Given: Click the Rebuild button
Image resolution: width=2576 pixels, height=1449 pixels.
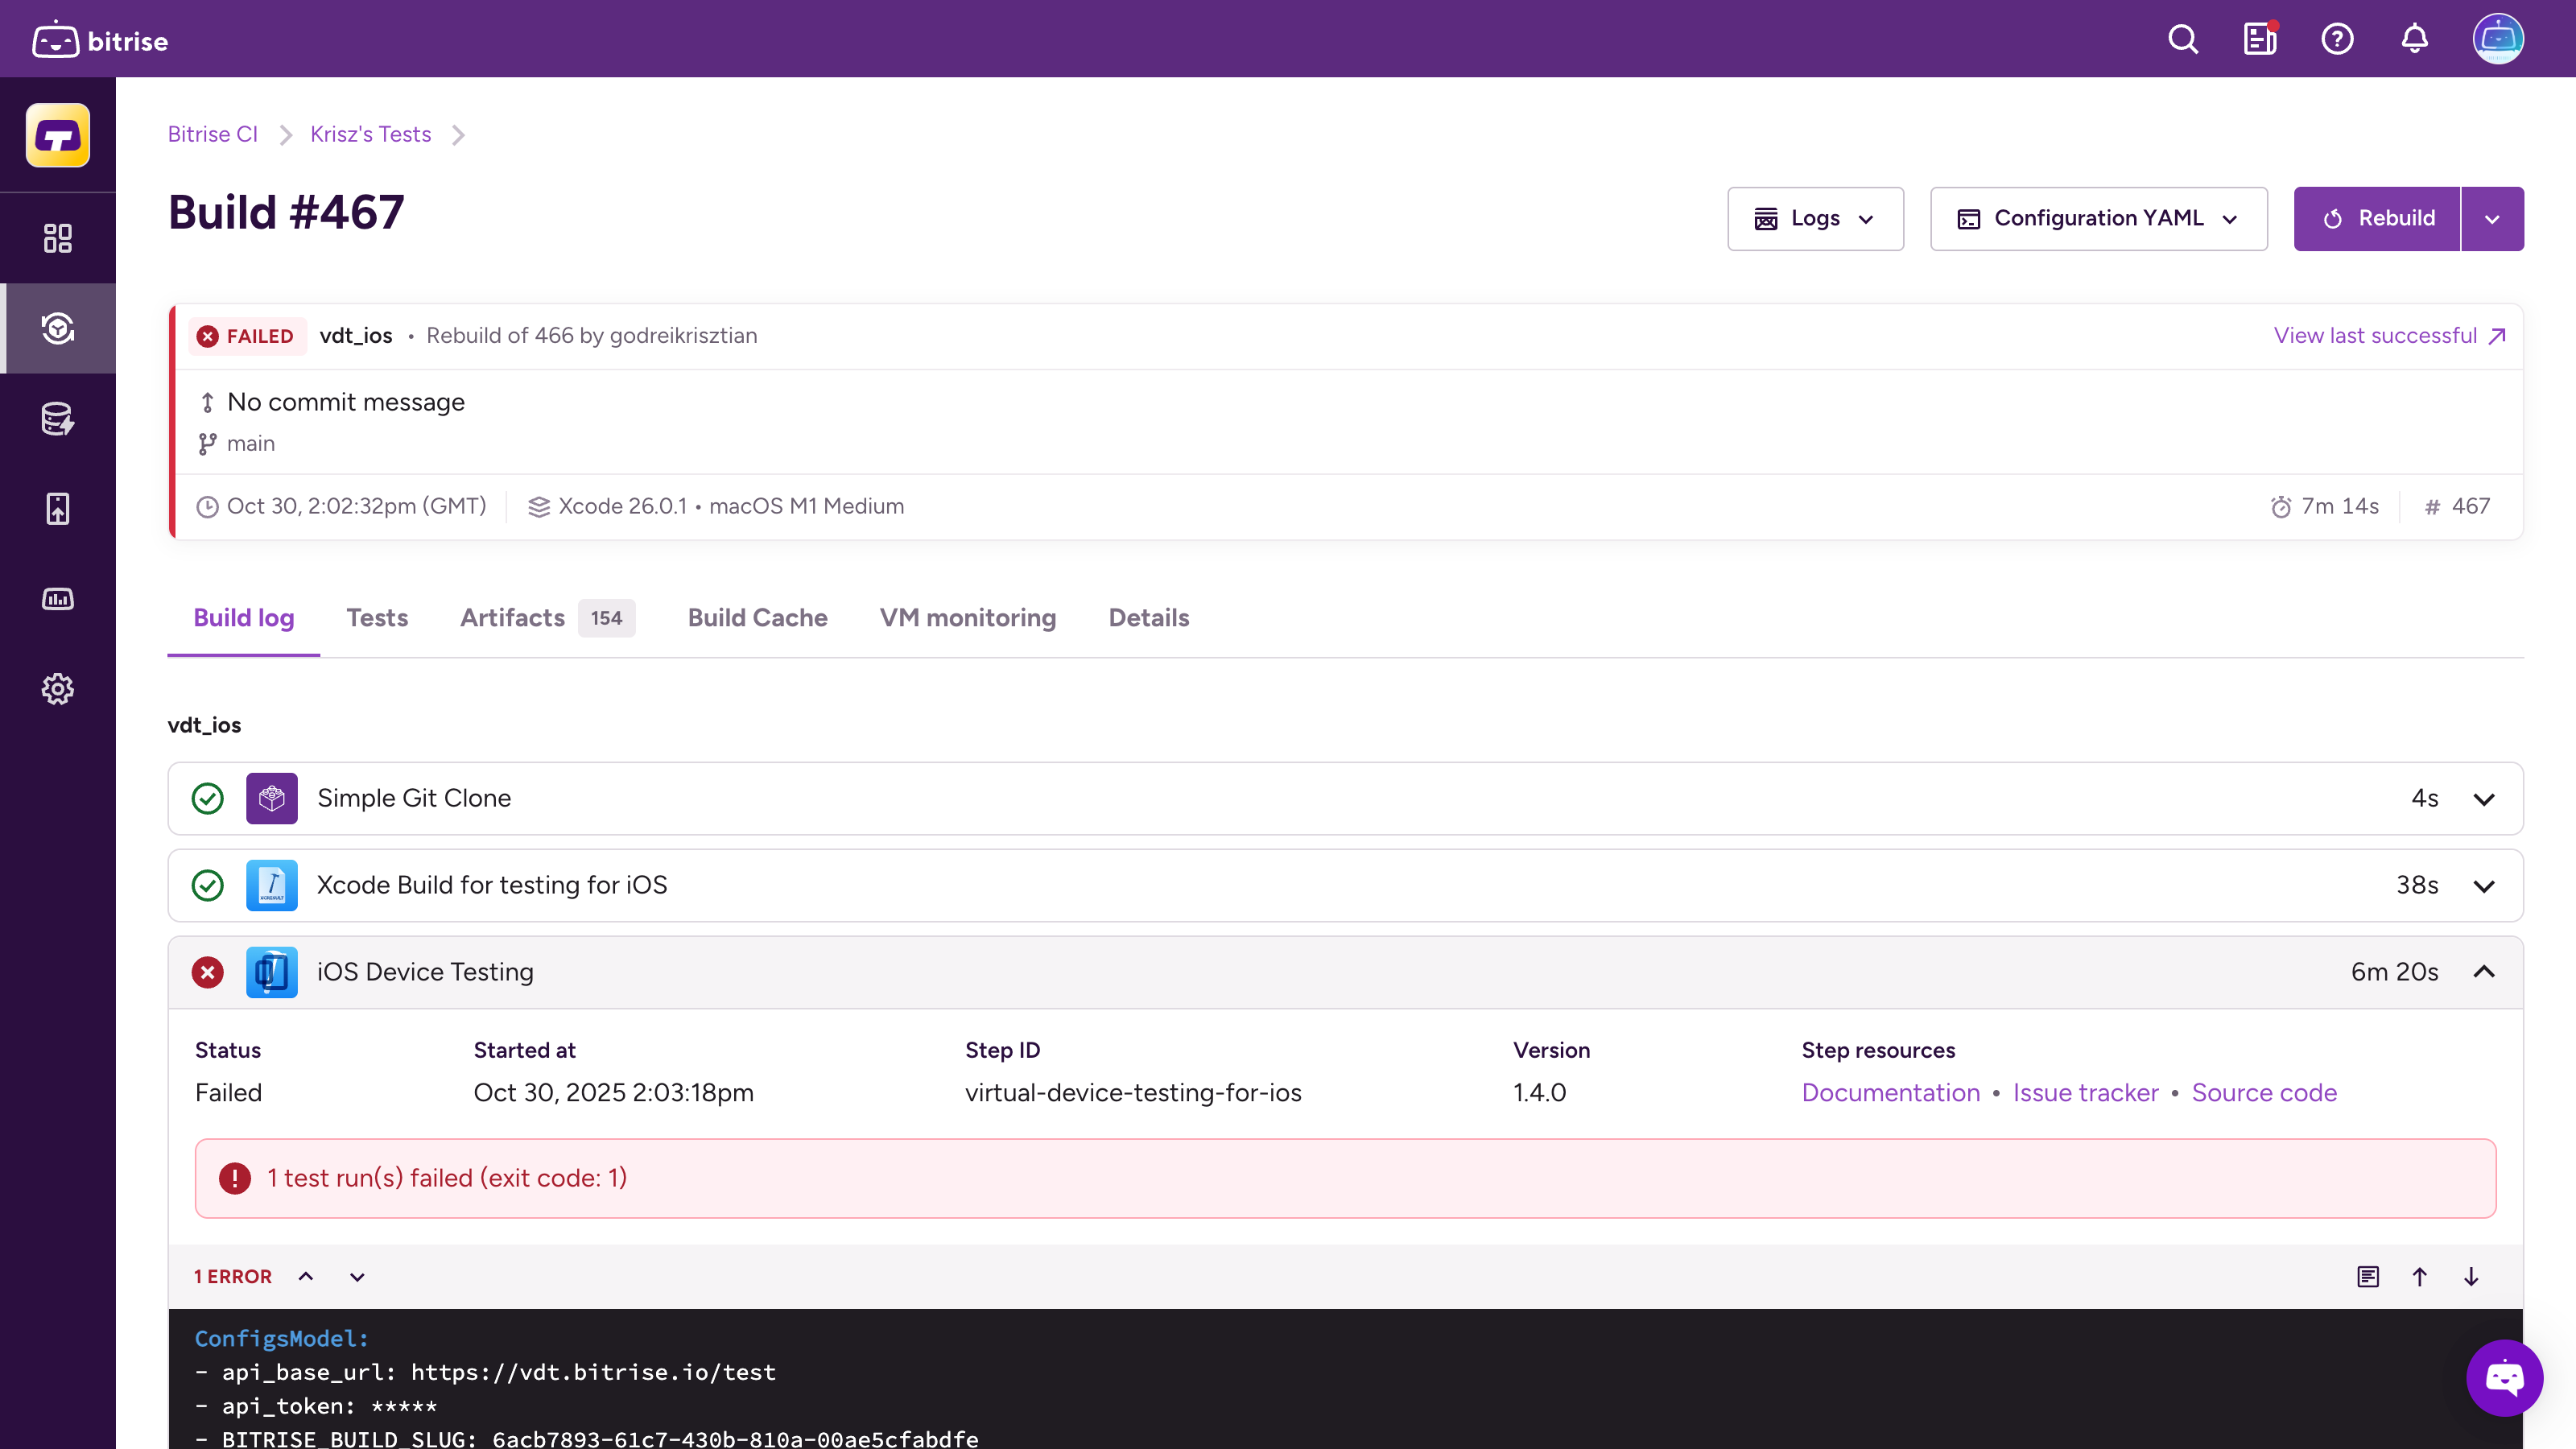Looking at the screenshot, I should pyautogui.click(x=2377, y=219).
